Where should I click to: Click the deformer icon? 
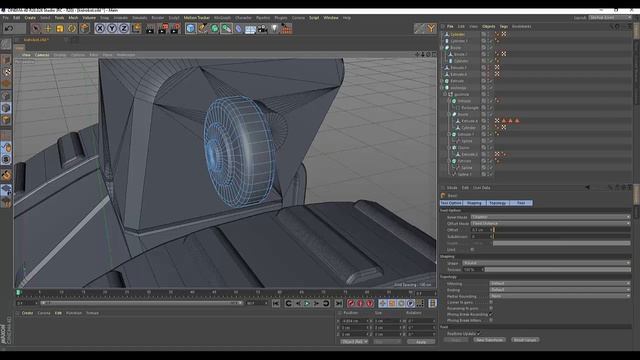pos(238,28)
